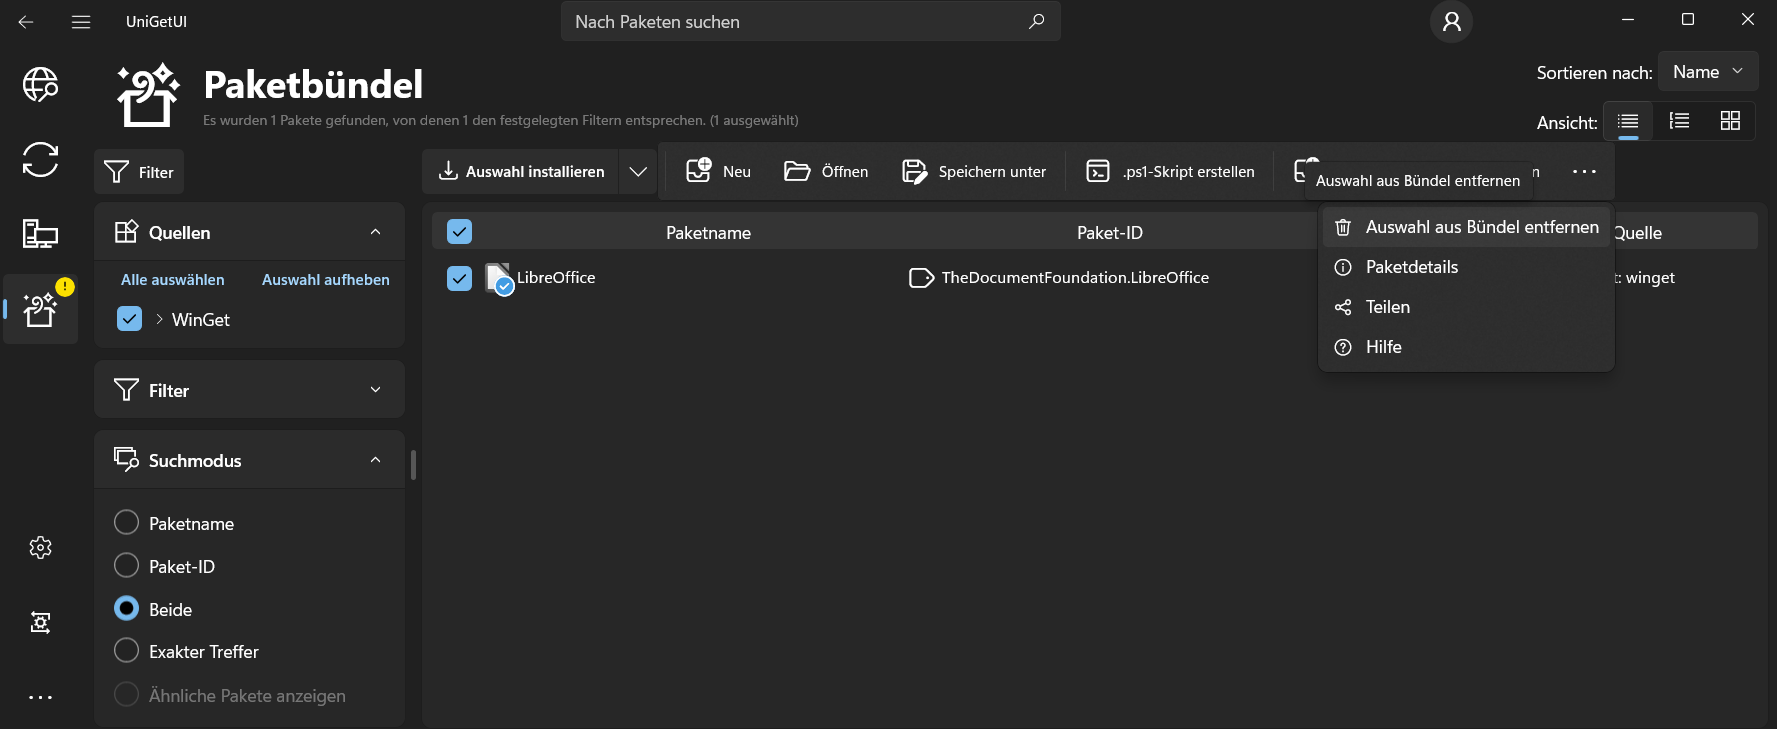Viewport: 1777px width, 729px height.
Task: Click the search magnifier icon
Action: [1036, 21]
